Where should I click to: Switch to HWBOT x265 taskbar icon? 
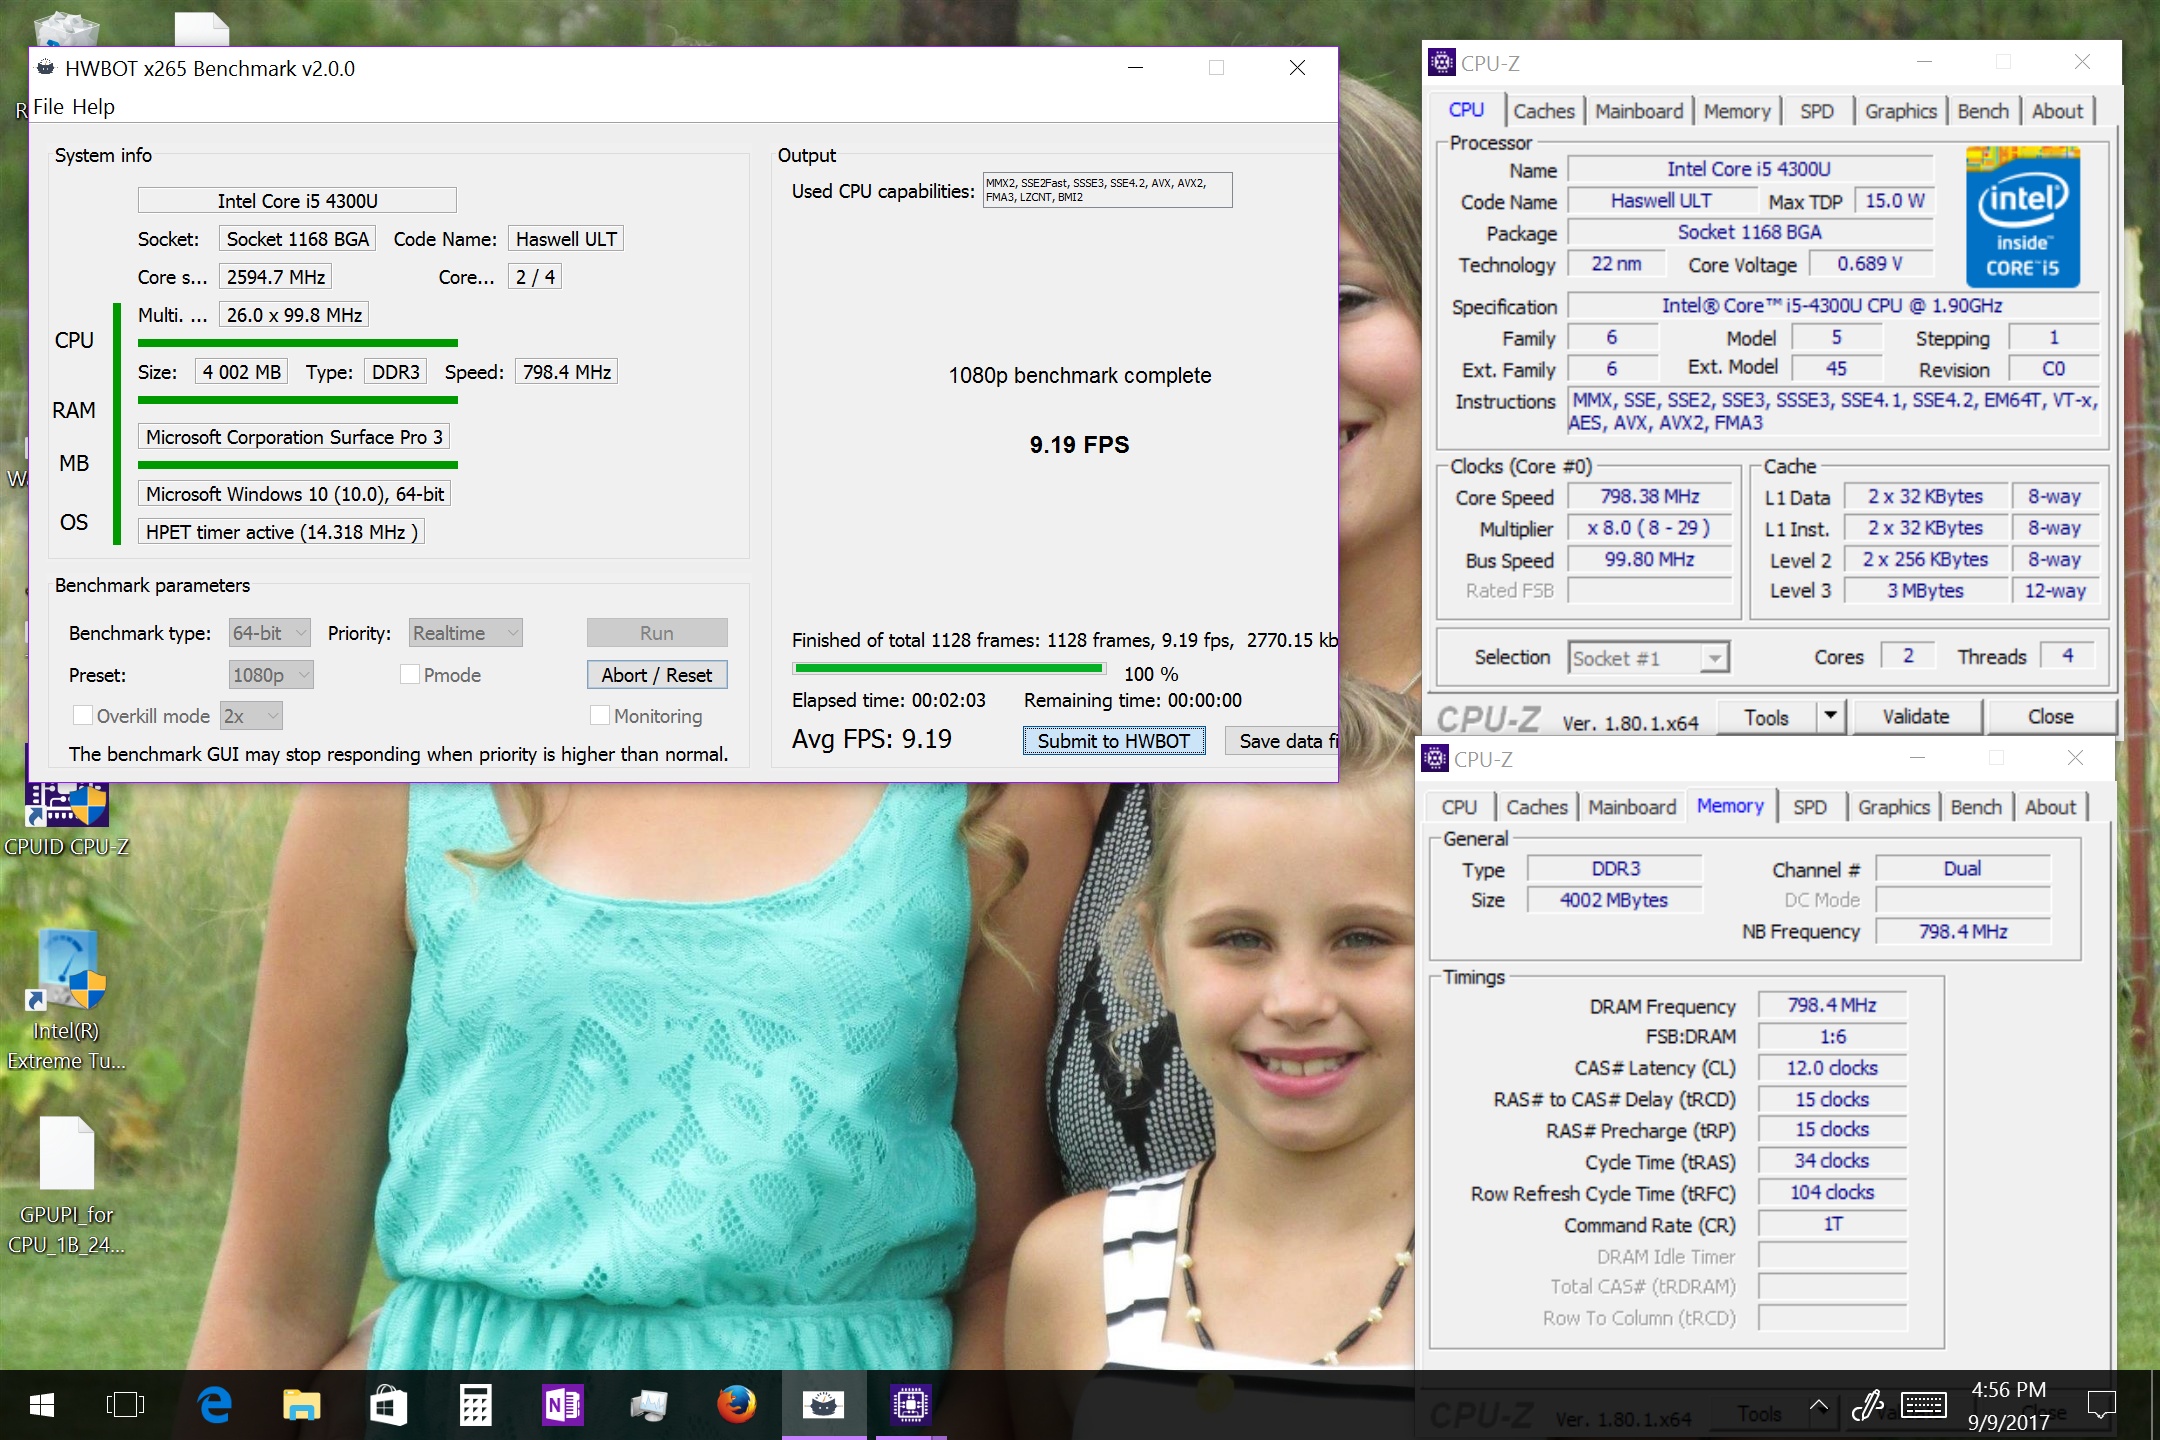[823, 1406]
